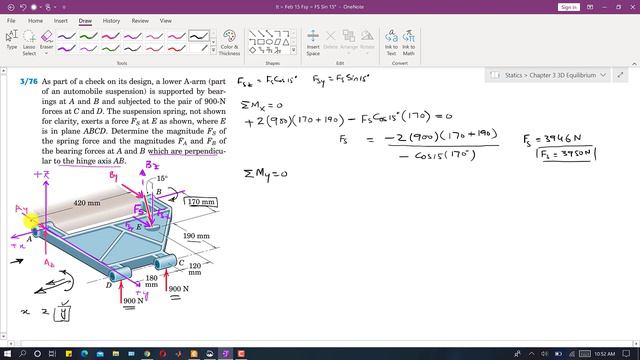Expand to full page view
Screen dimensions: 640x360
click(x=620, y=75)
